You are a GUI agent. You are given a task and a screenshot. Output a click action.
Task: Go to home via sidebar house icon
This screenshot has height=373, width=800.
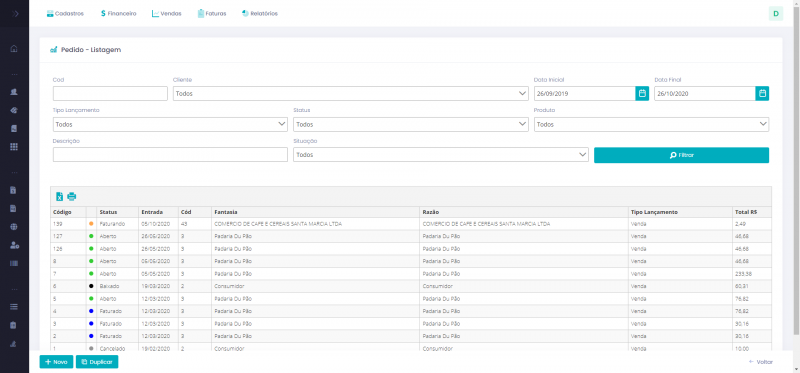pyautogui.click(x=14, y=49)
